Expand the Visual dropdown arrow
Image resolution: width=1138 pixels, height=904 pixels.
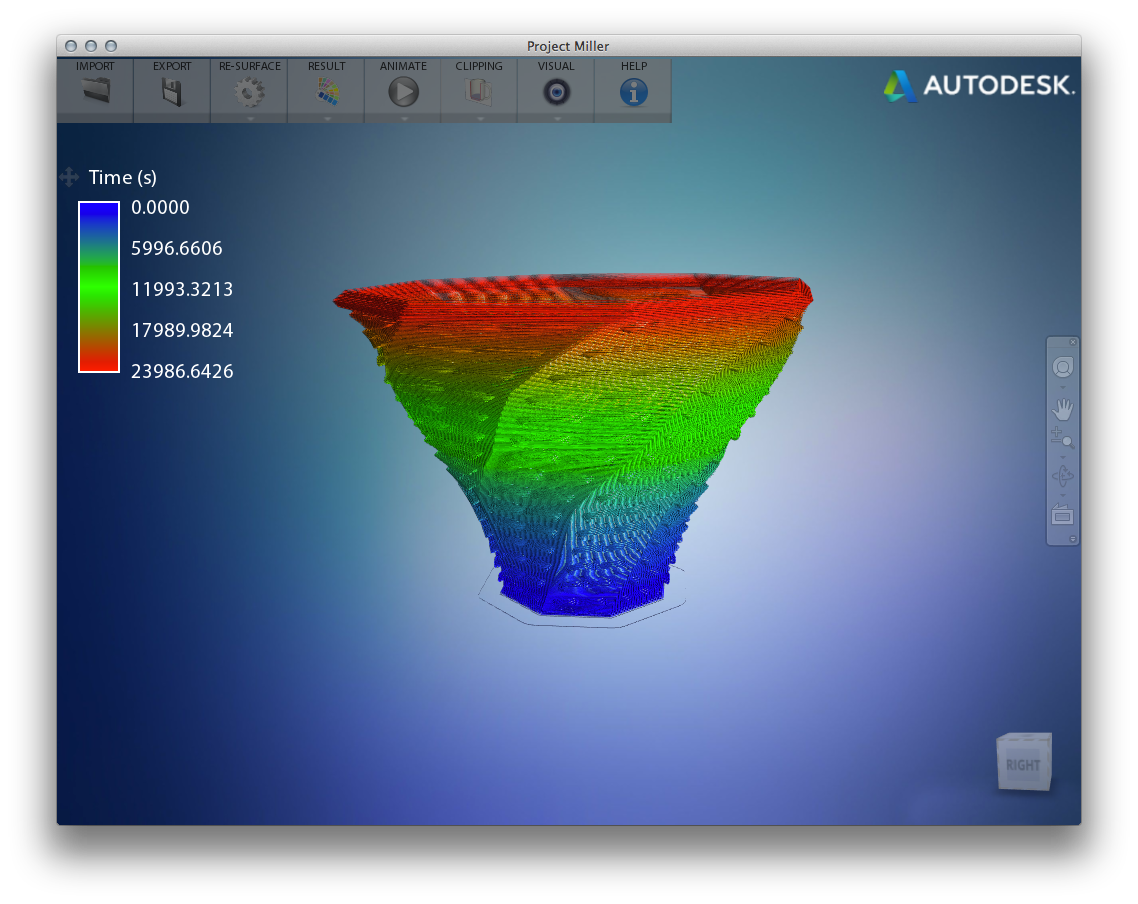[x=557, y=118]
